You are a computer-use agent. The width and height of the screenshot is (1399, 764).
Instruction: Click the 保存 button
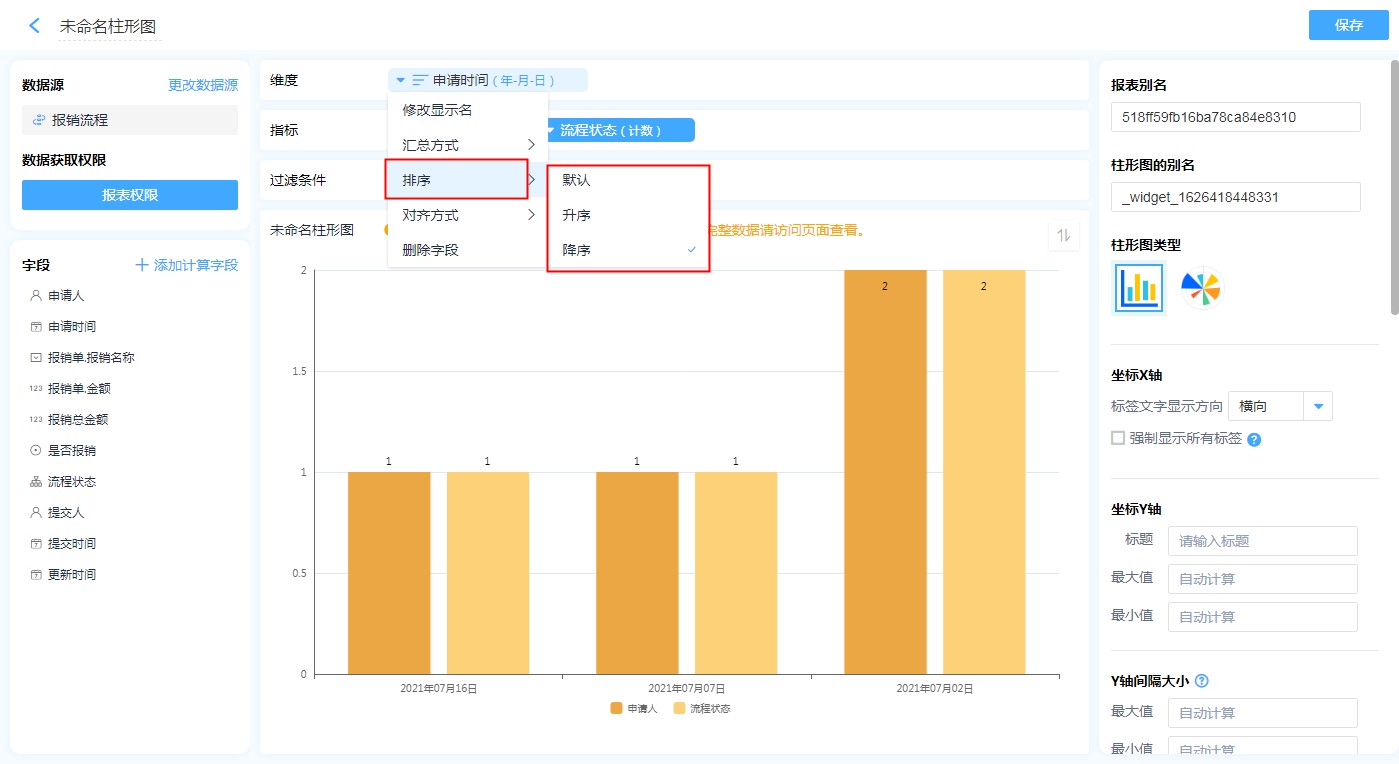[1348, 25]
